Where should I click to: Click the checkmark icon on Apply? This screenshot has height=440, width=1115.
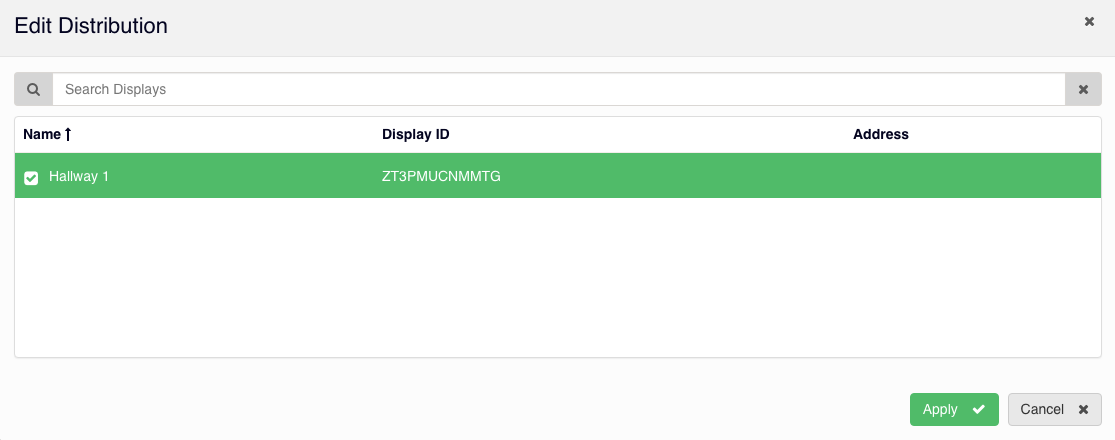click(x=978, y=409)
